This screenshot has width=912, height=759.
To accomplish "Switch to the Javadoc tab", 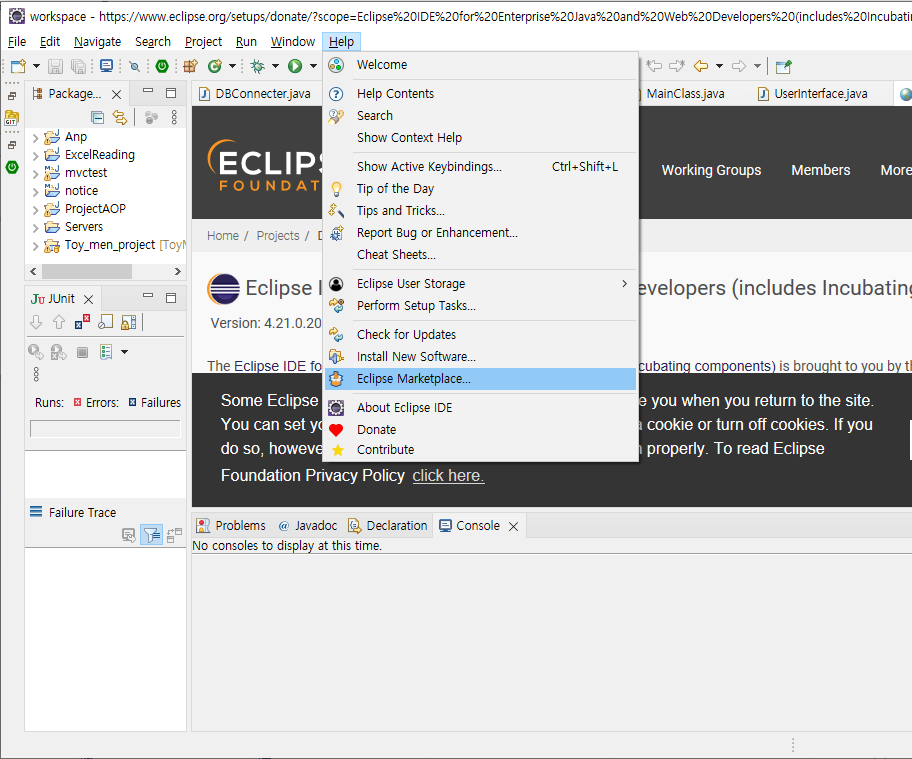I will click(x=308, y=526).
